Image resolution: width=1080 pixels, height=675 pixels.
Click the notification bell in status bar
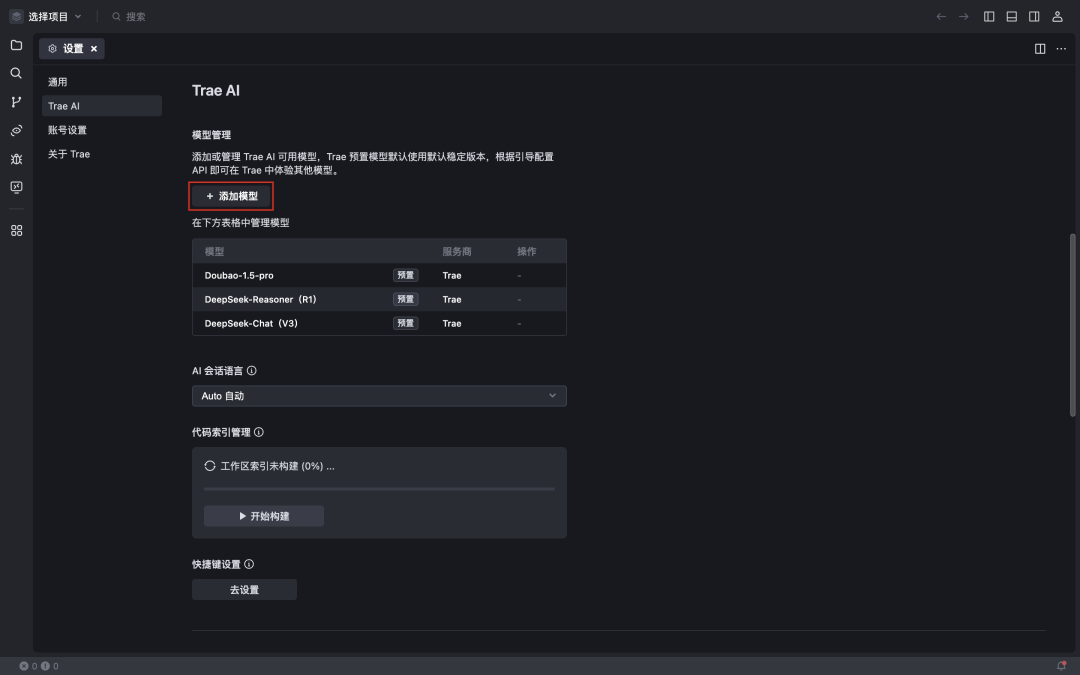pyautogui.click(x=1061, y=666)
